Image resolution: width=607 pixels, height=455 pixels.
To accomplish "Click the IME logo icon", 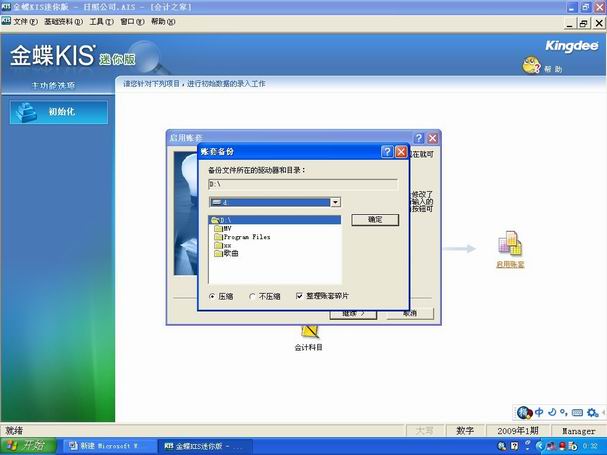I will coord(525,412).
